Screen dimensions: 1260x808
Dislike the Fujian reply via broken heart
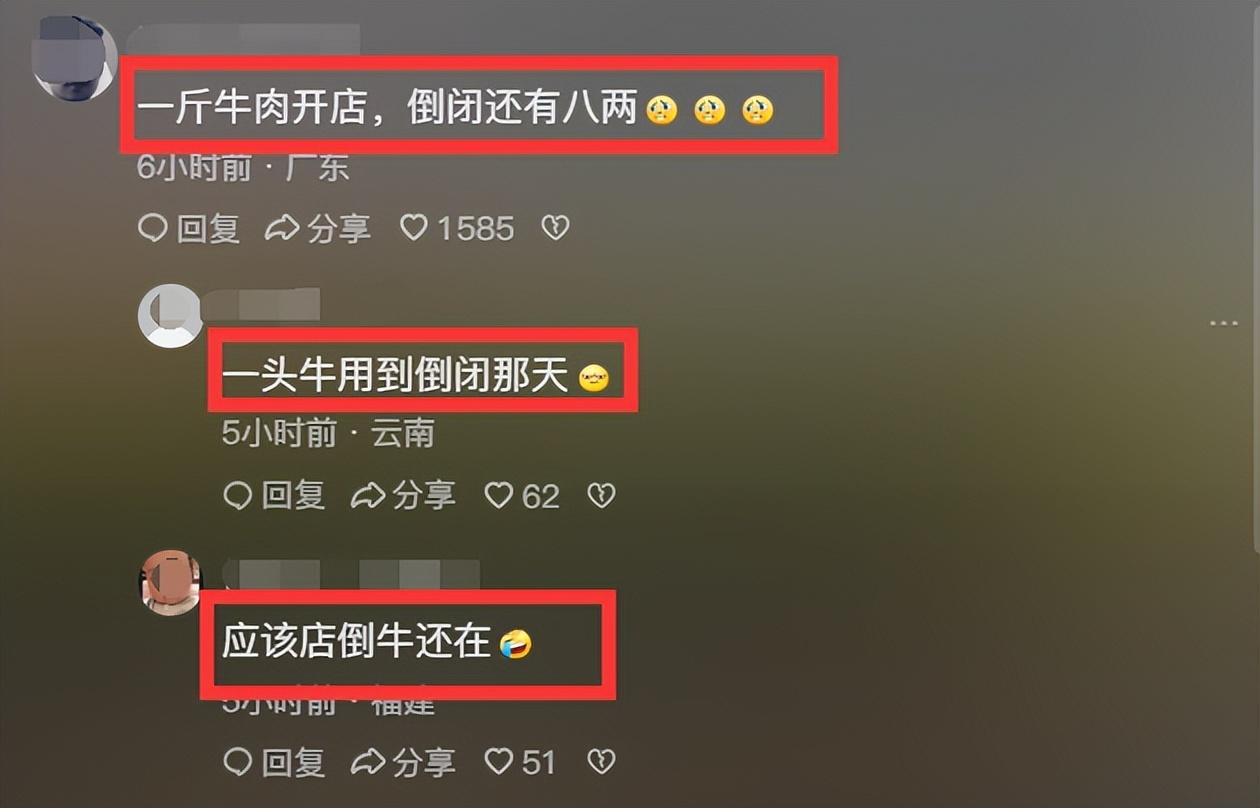pos(600,762)
